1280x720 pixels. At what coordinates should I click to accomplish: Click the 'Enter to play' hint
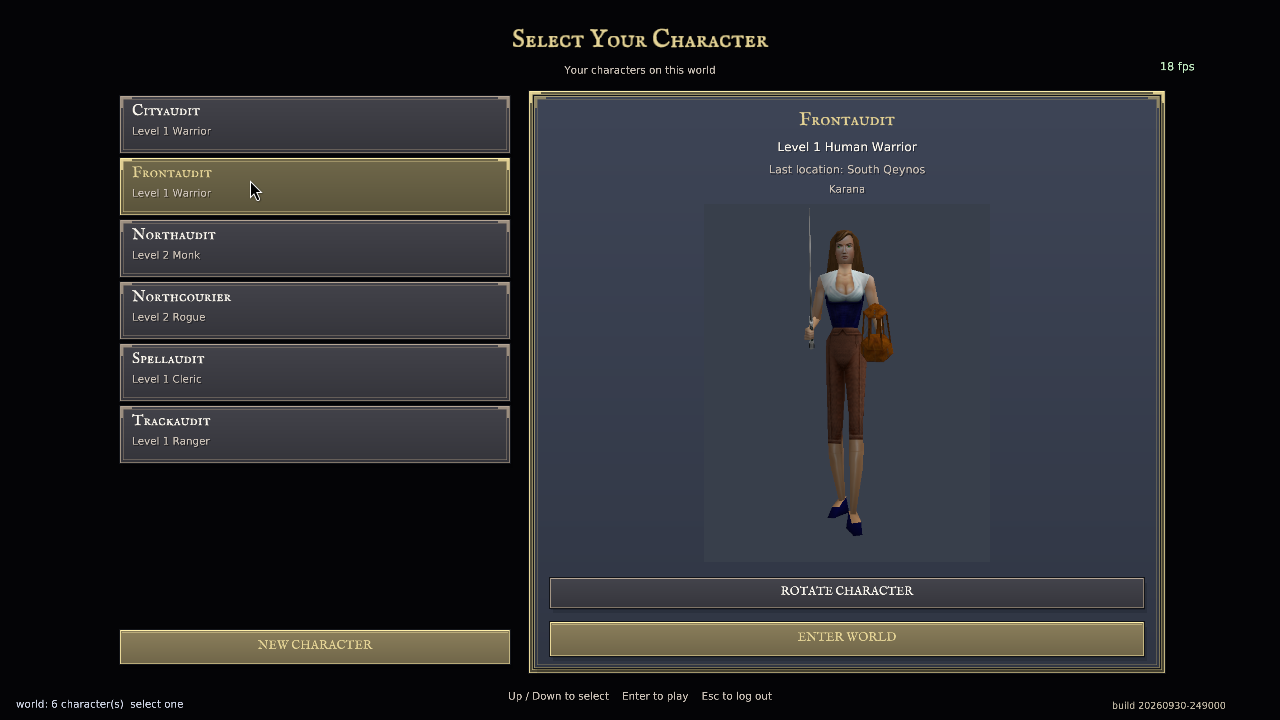655,696
